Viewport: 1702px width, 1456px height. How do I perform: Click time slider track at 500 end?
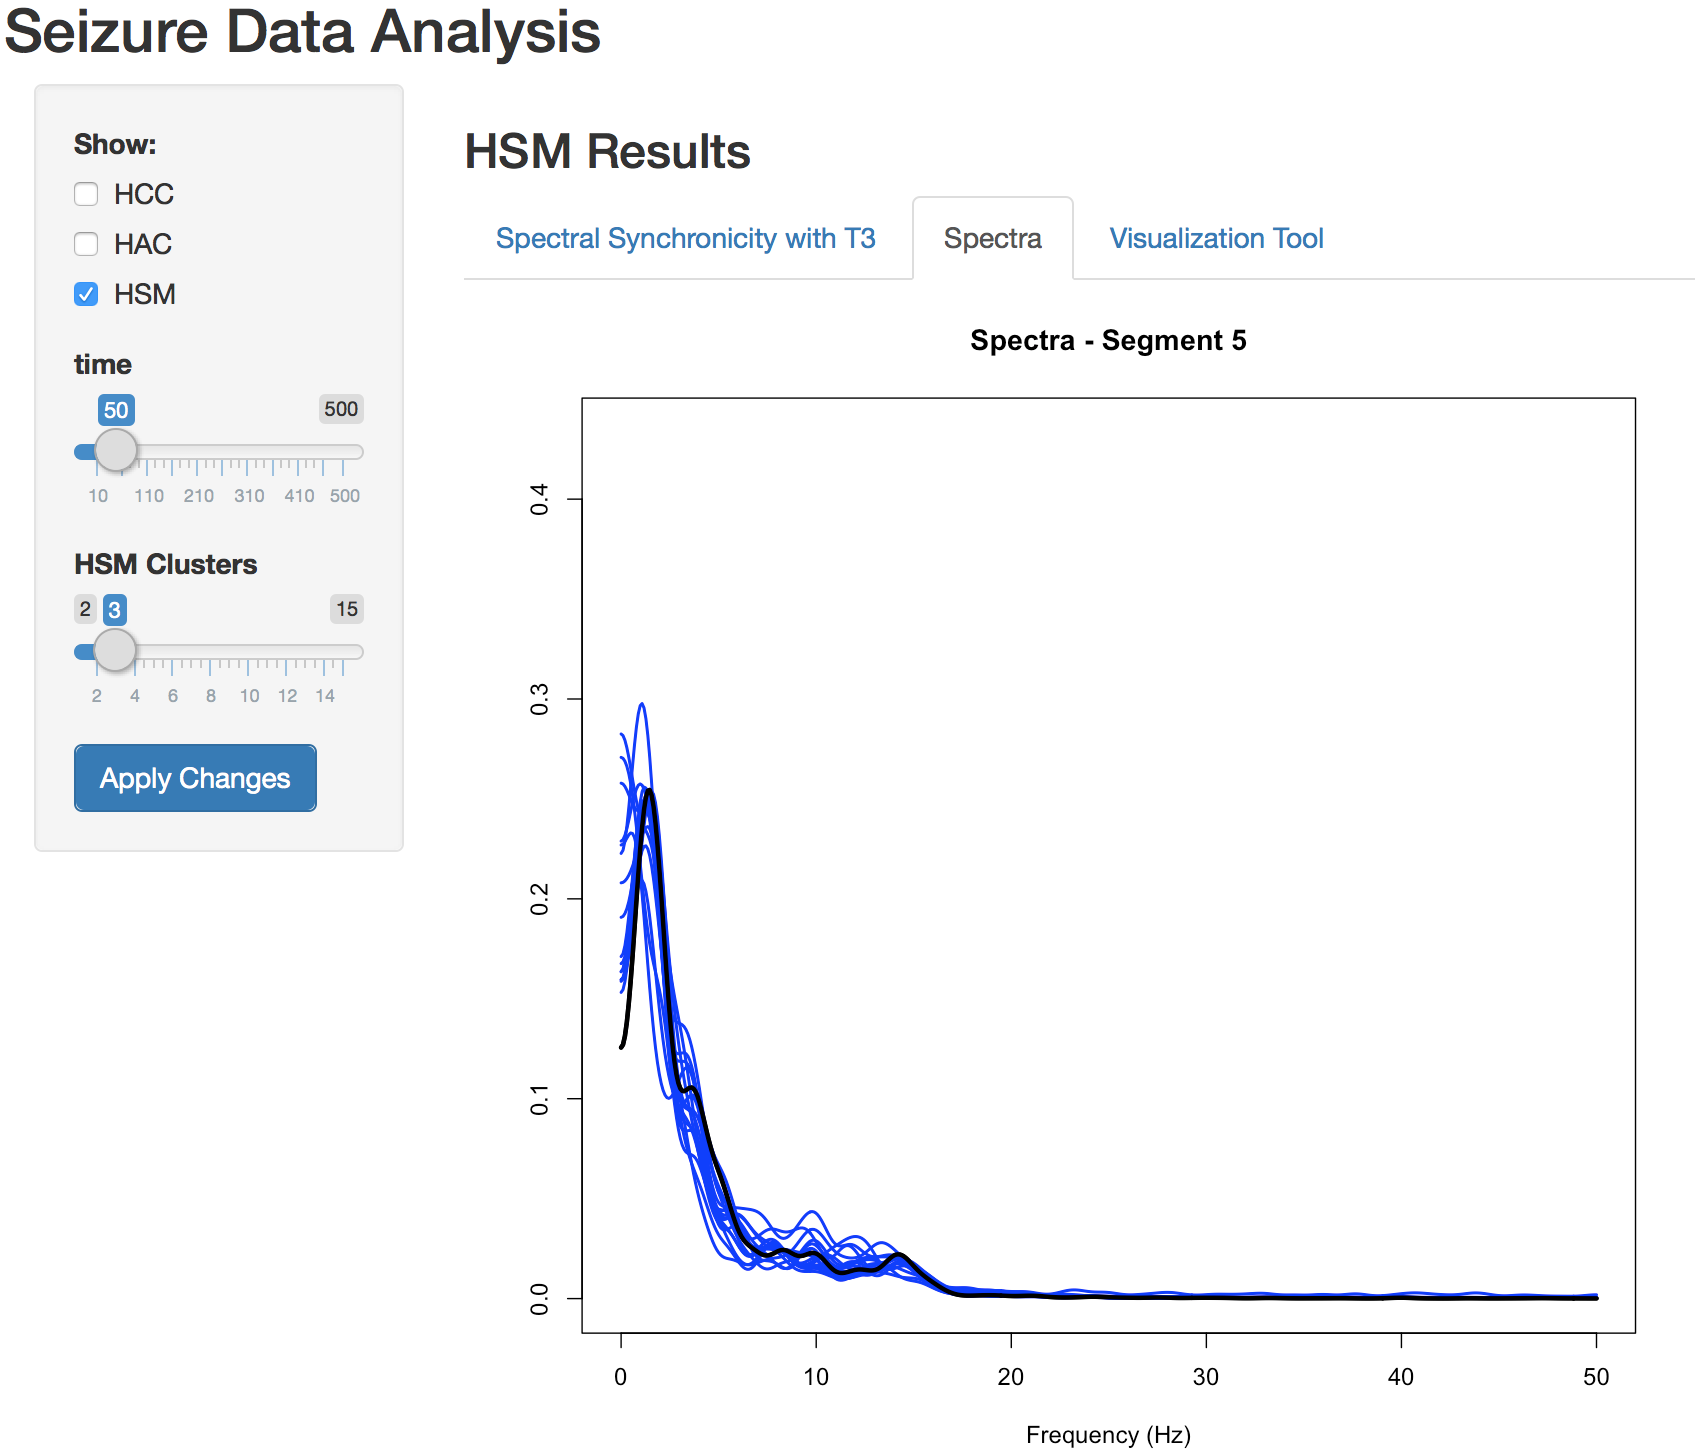tap(344, 452)
